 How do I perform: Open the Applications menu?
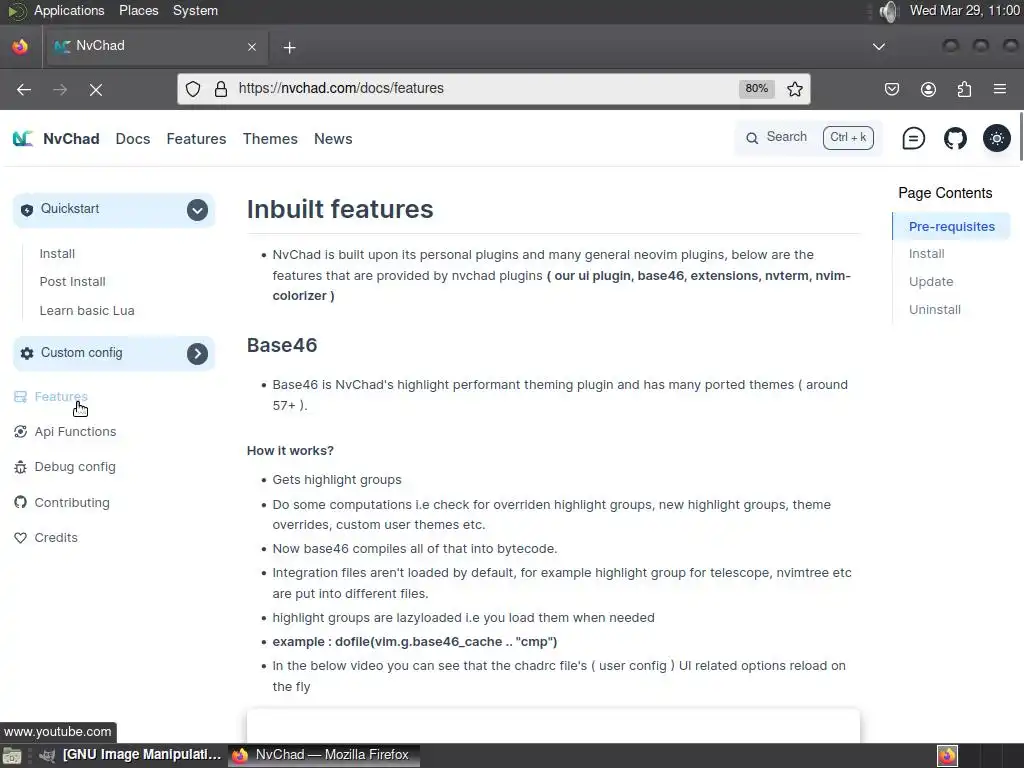point(69,10)
